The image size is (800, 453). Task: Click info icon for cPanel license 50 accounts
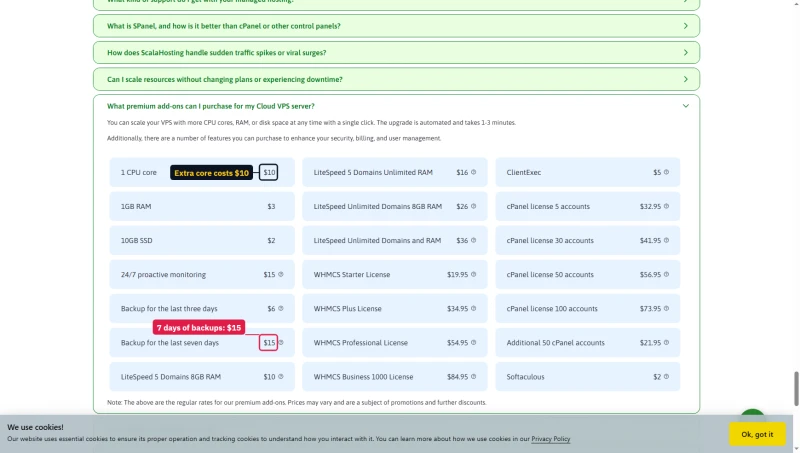(x=666, y=274)
